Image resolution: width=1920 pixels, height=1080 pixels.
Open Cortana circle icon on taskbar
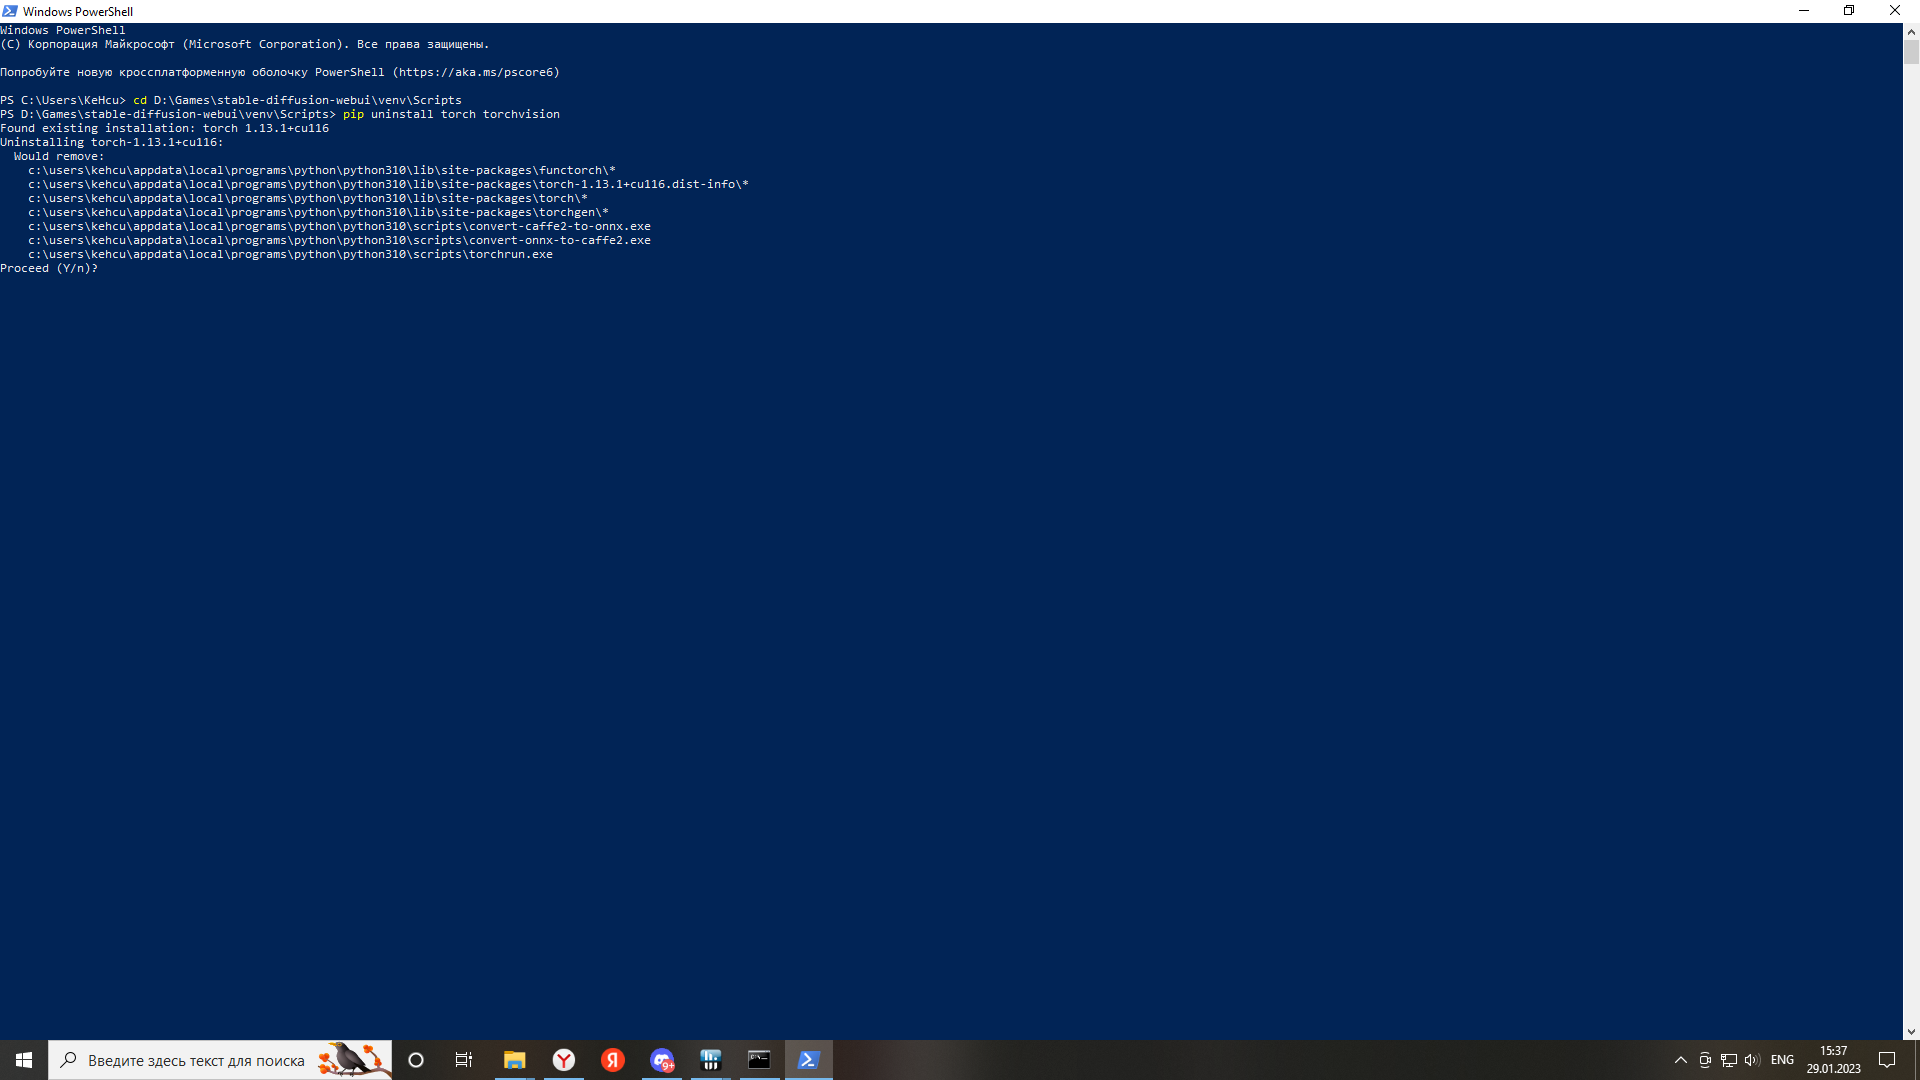point(416,1060)
